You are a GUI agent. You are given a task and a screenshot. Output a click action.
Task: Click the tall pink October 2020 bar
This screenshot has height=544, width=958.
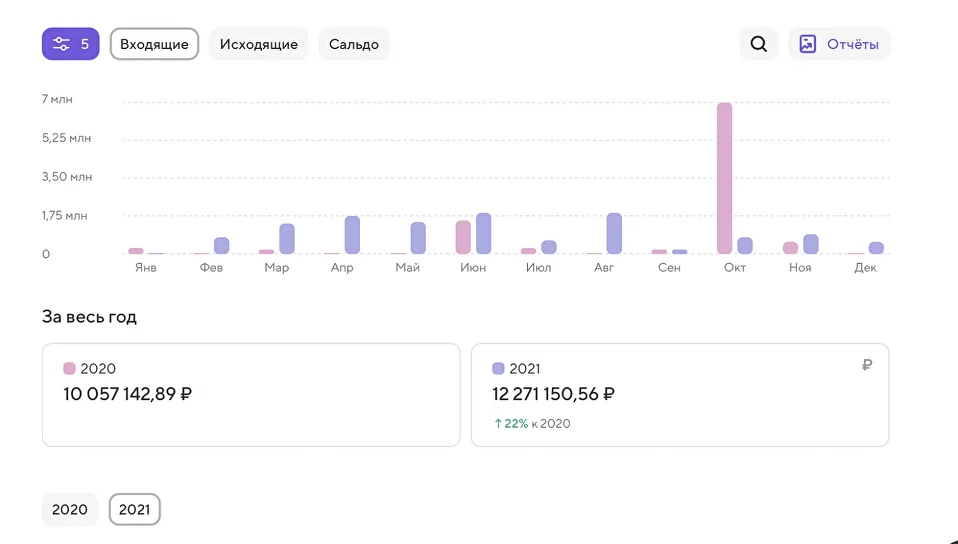724,178
